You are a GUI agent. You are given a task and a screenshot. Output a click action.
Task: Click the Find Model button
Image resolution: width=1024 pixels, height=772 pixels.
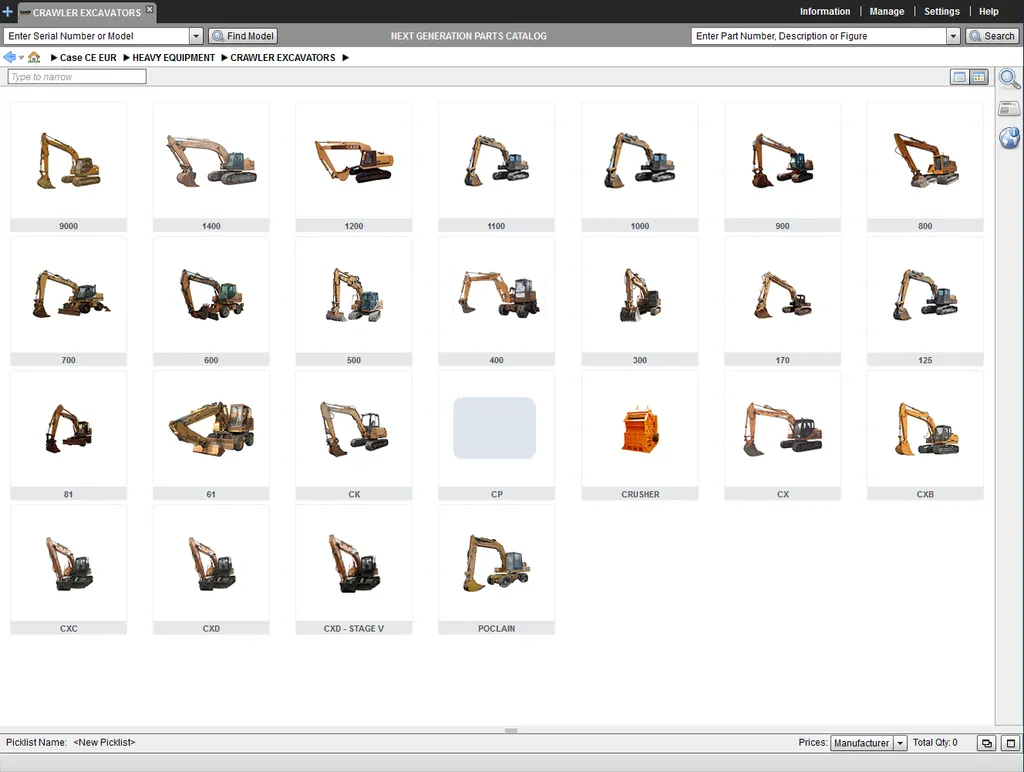click(x=243, y=36)
